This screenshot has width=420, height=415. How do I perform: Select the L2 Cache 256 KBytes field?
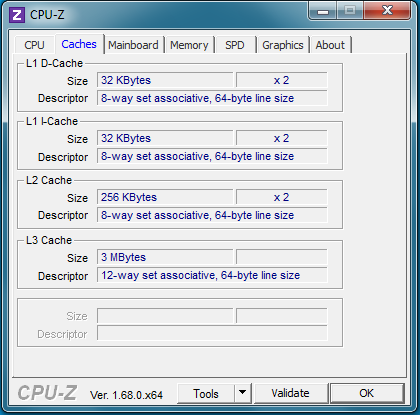click(x=165, y=197)
